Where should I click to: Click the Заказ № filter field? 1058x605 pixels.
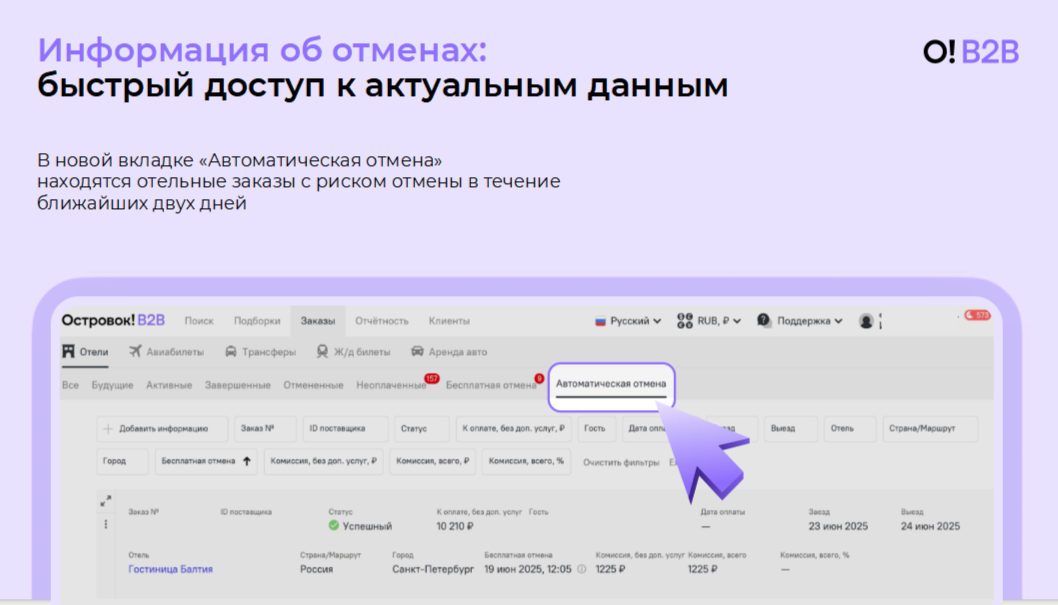pyautogui.click(x=265, y=428)
